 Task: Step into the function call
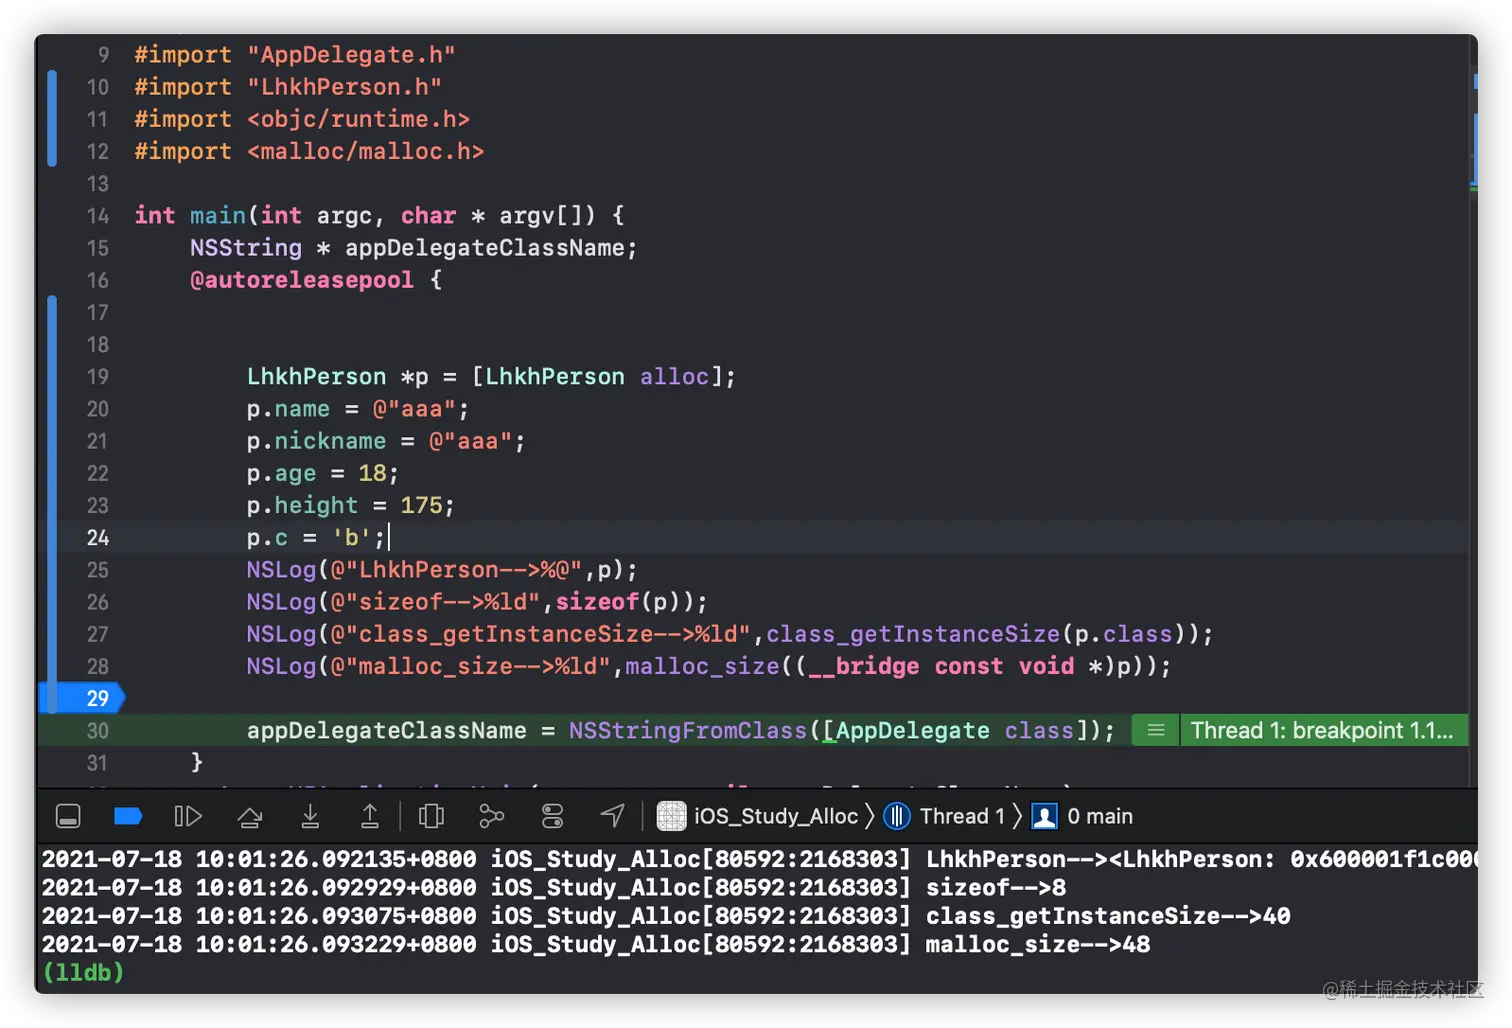tap(310, 817)
